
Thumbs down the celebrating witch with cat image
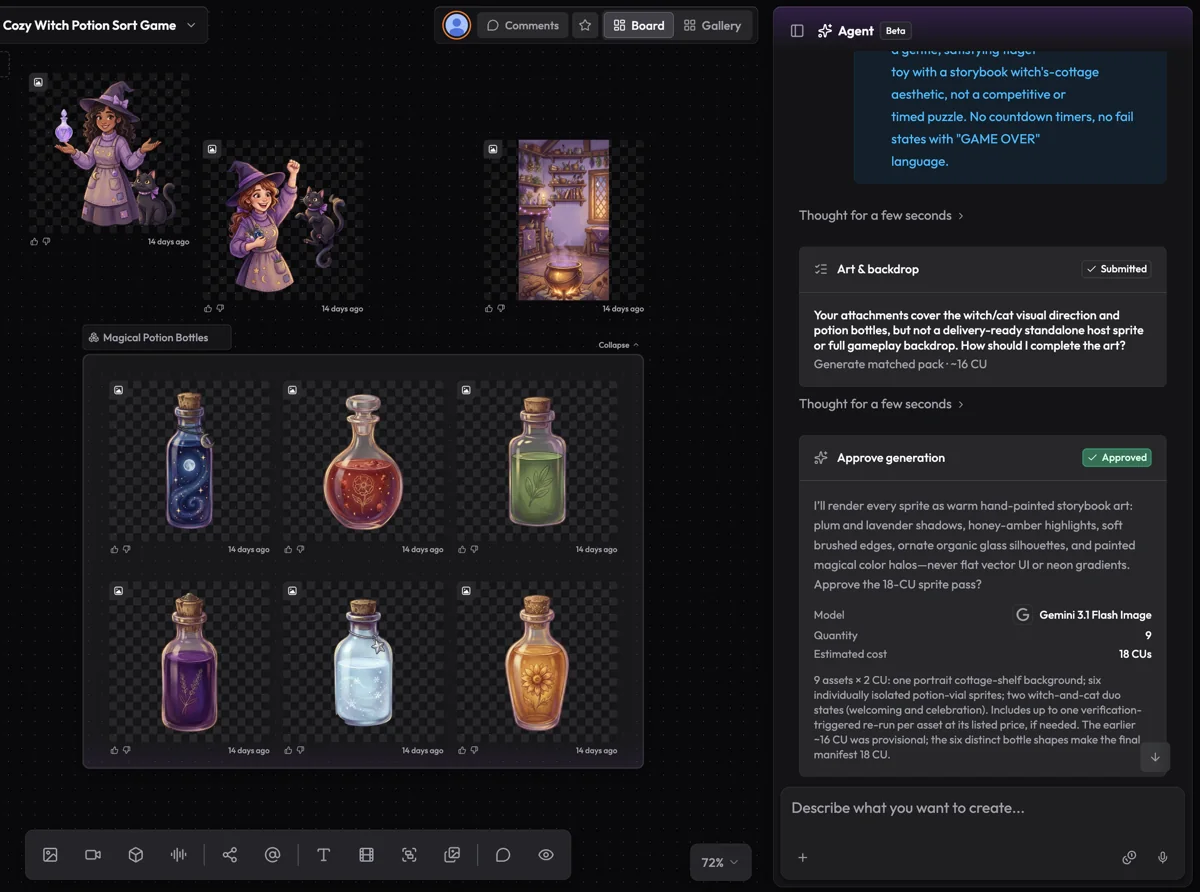[220, 309]
